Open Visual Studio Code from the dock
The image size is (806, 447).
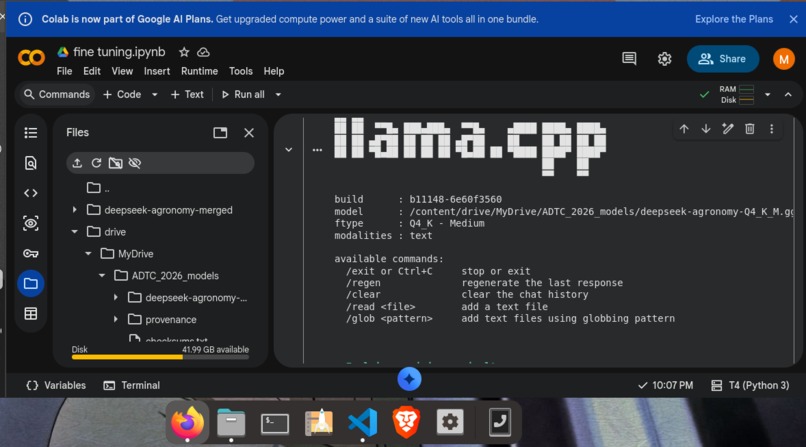[x=362, y=422]
